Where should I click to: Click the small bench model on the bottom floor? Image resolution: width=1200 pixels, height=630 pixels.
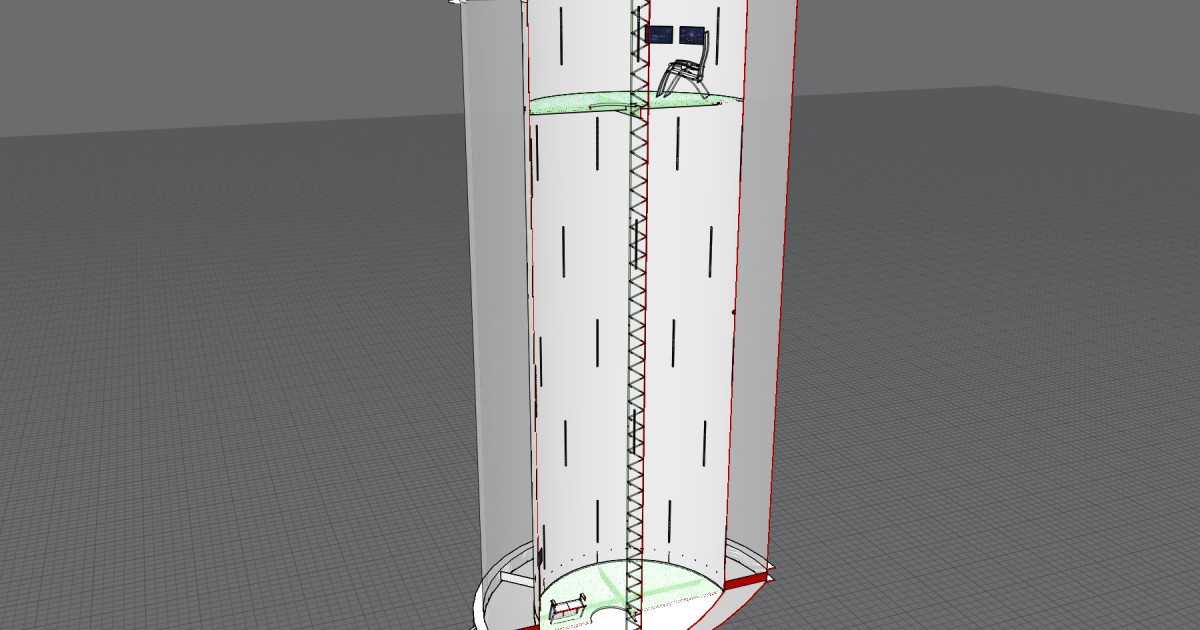coord(566,605)
